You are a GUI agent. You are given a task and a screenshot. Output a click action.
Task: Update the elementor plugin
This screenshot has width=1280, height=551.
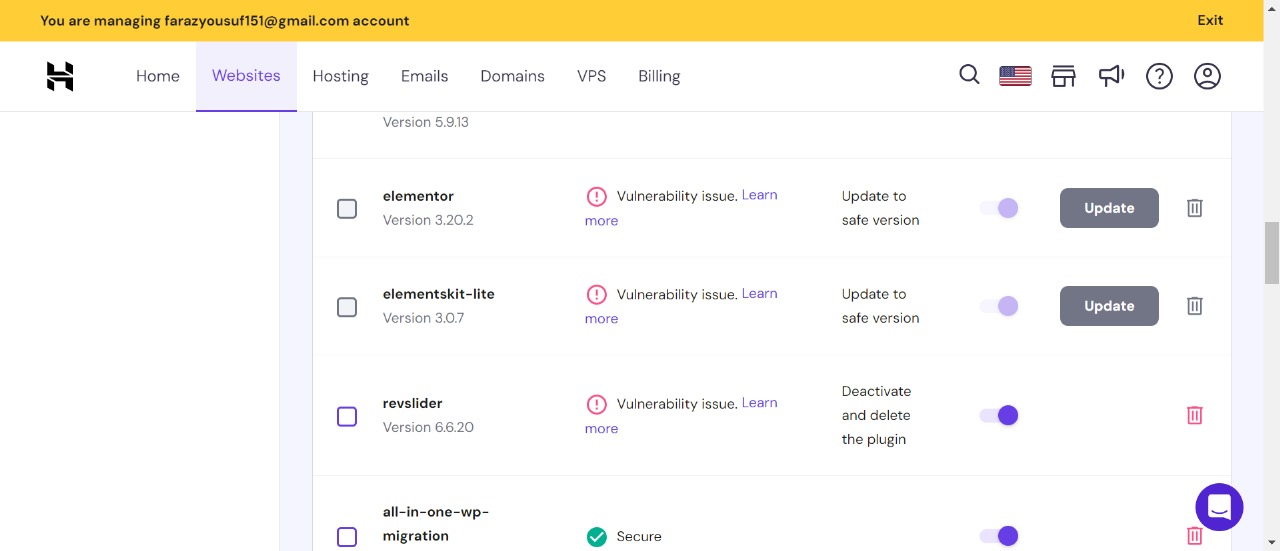1109,208
